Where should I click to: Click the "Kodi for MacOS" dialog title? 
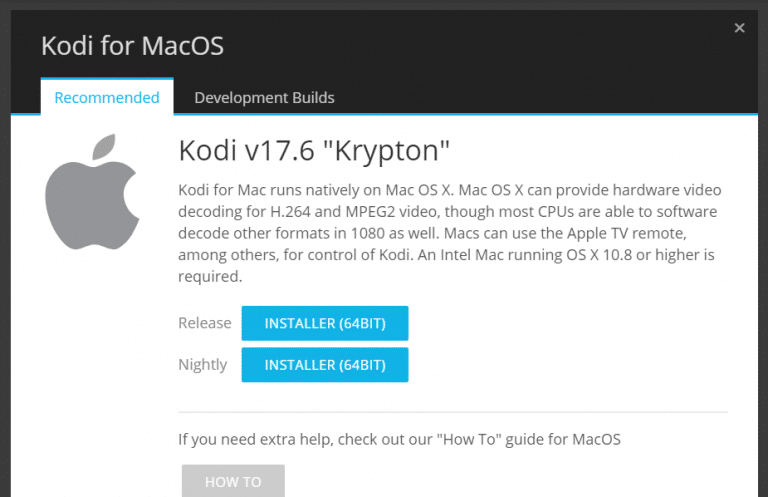tap(132, 46)
